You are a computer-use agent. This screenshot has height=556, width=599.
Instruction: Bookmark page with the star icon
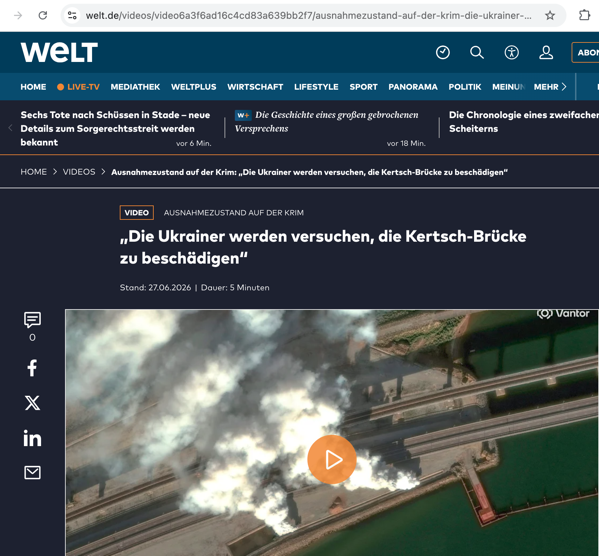tap(550, 15)
